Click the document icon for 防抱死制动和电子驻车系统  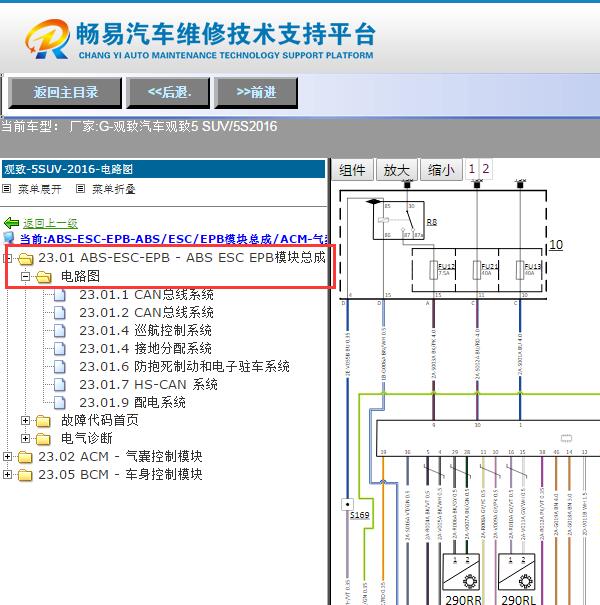point(59,367)
